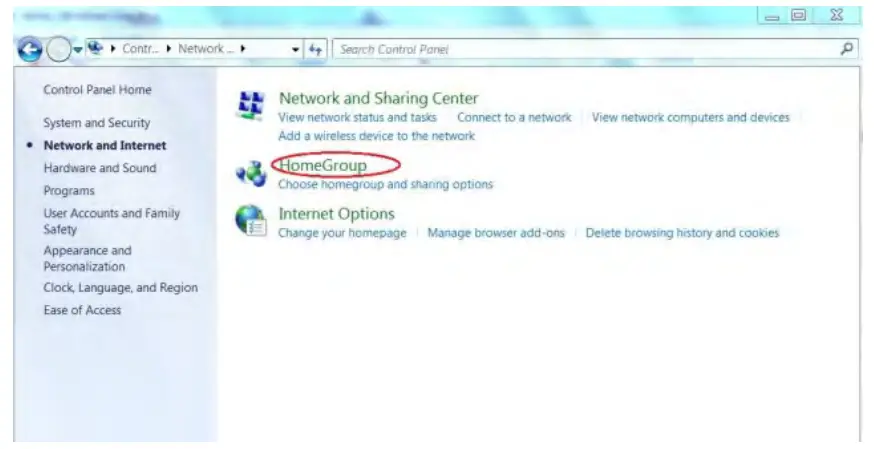Open the recent pages dropdown arrow

coord(78,50)
